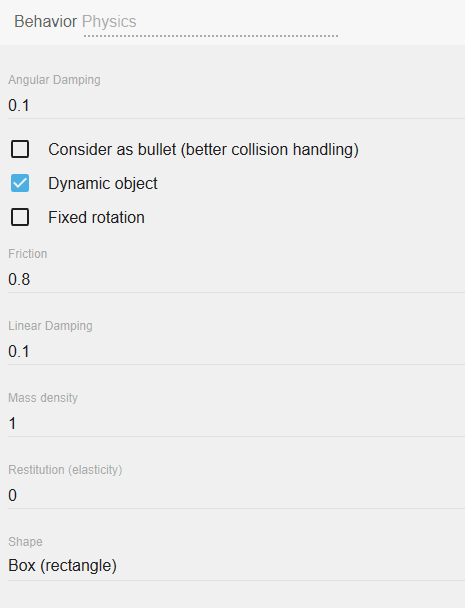Open the Shape dropdown showing Box (rectangle)
This screenshot has height=608, width=465.
click(236, 565)
